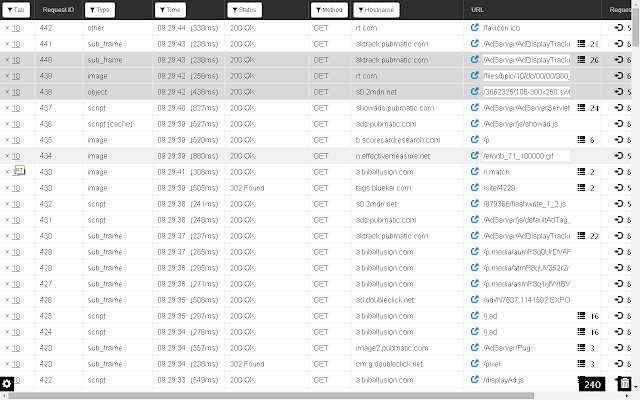Click request headers arrow icon for request 431
The width and height of the screenshot is (640, 400).
[x=619, y=219]
